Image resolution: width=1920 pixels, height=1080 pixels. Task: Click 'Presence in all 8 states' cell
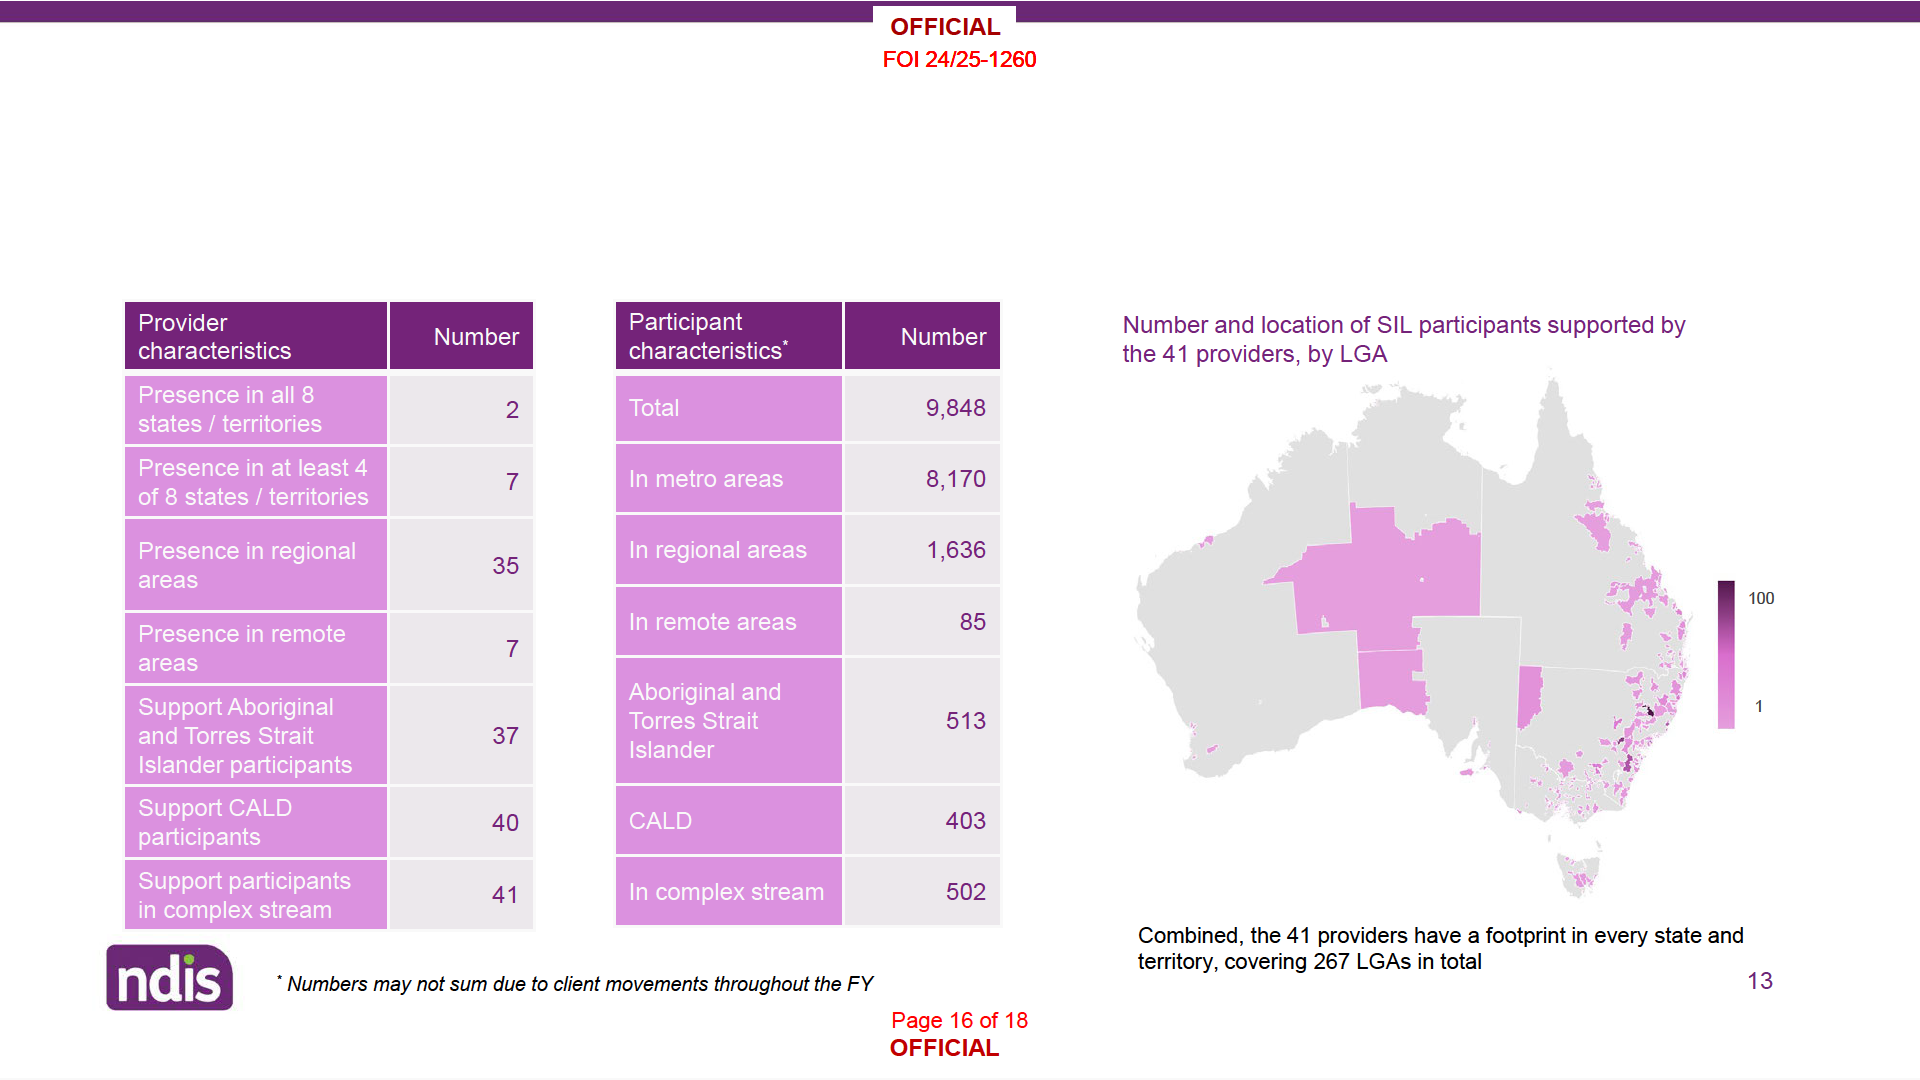(255, 410)
